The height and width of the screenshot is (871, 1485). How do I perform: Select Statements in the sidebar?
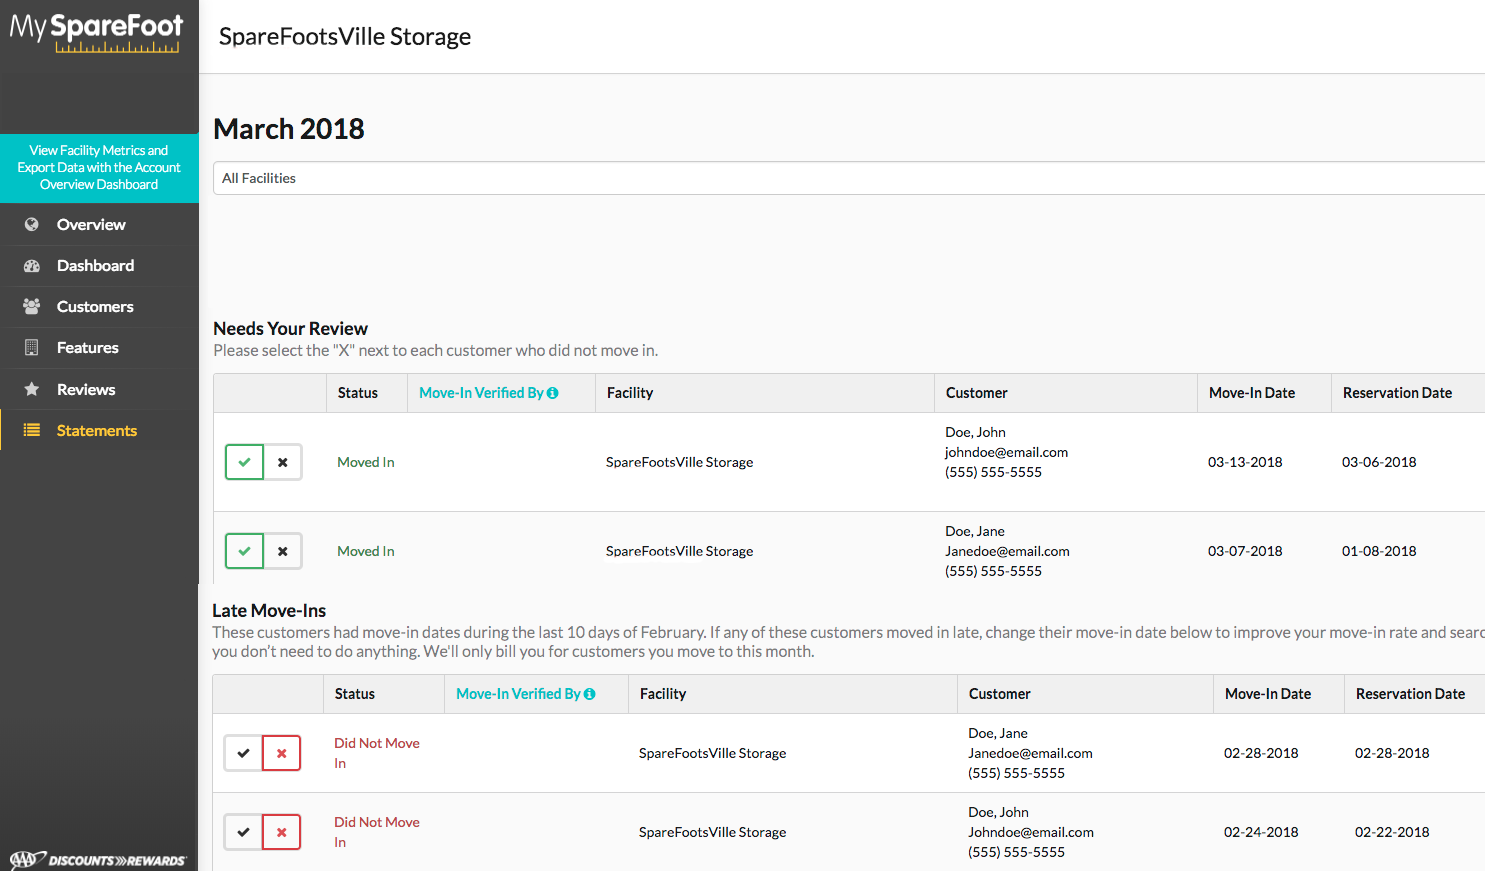(97, 431)
